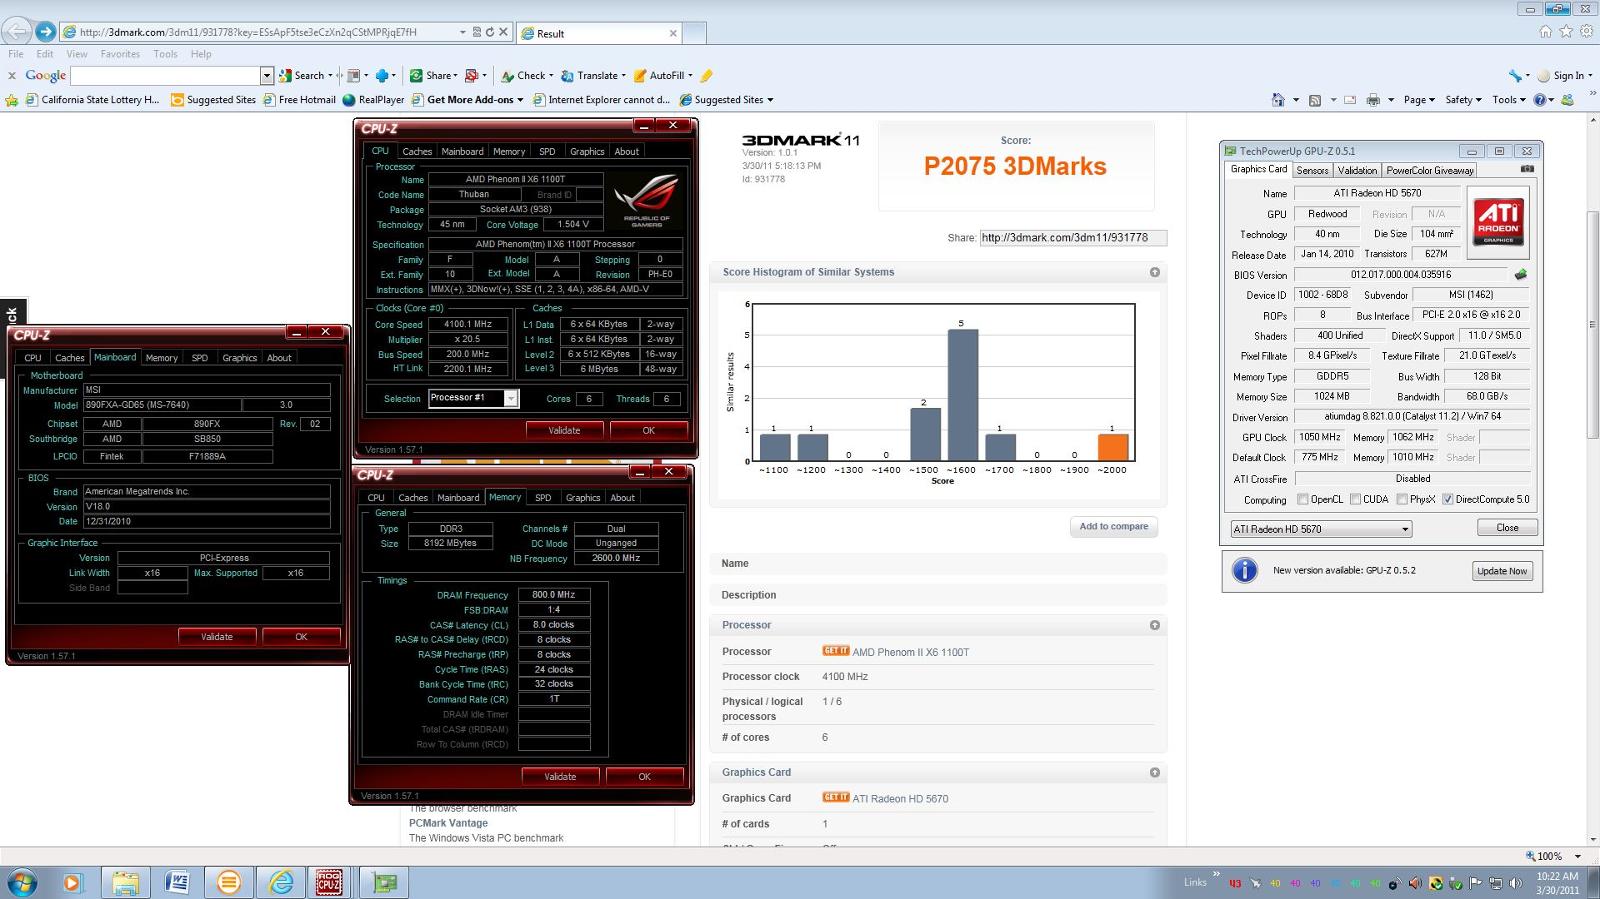Toggle the PhysX checkbox in GPU-Z
Screen dimensions: 1600x899
click(1402, 499)
